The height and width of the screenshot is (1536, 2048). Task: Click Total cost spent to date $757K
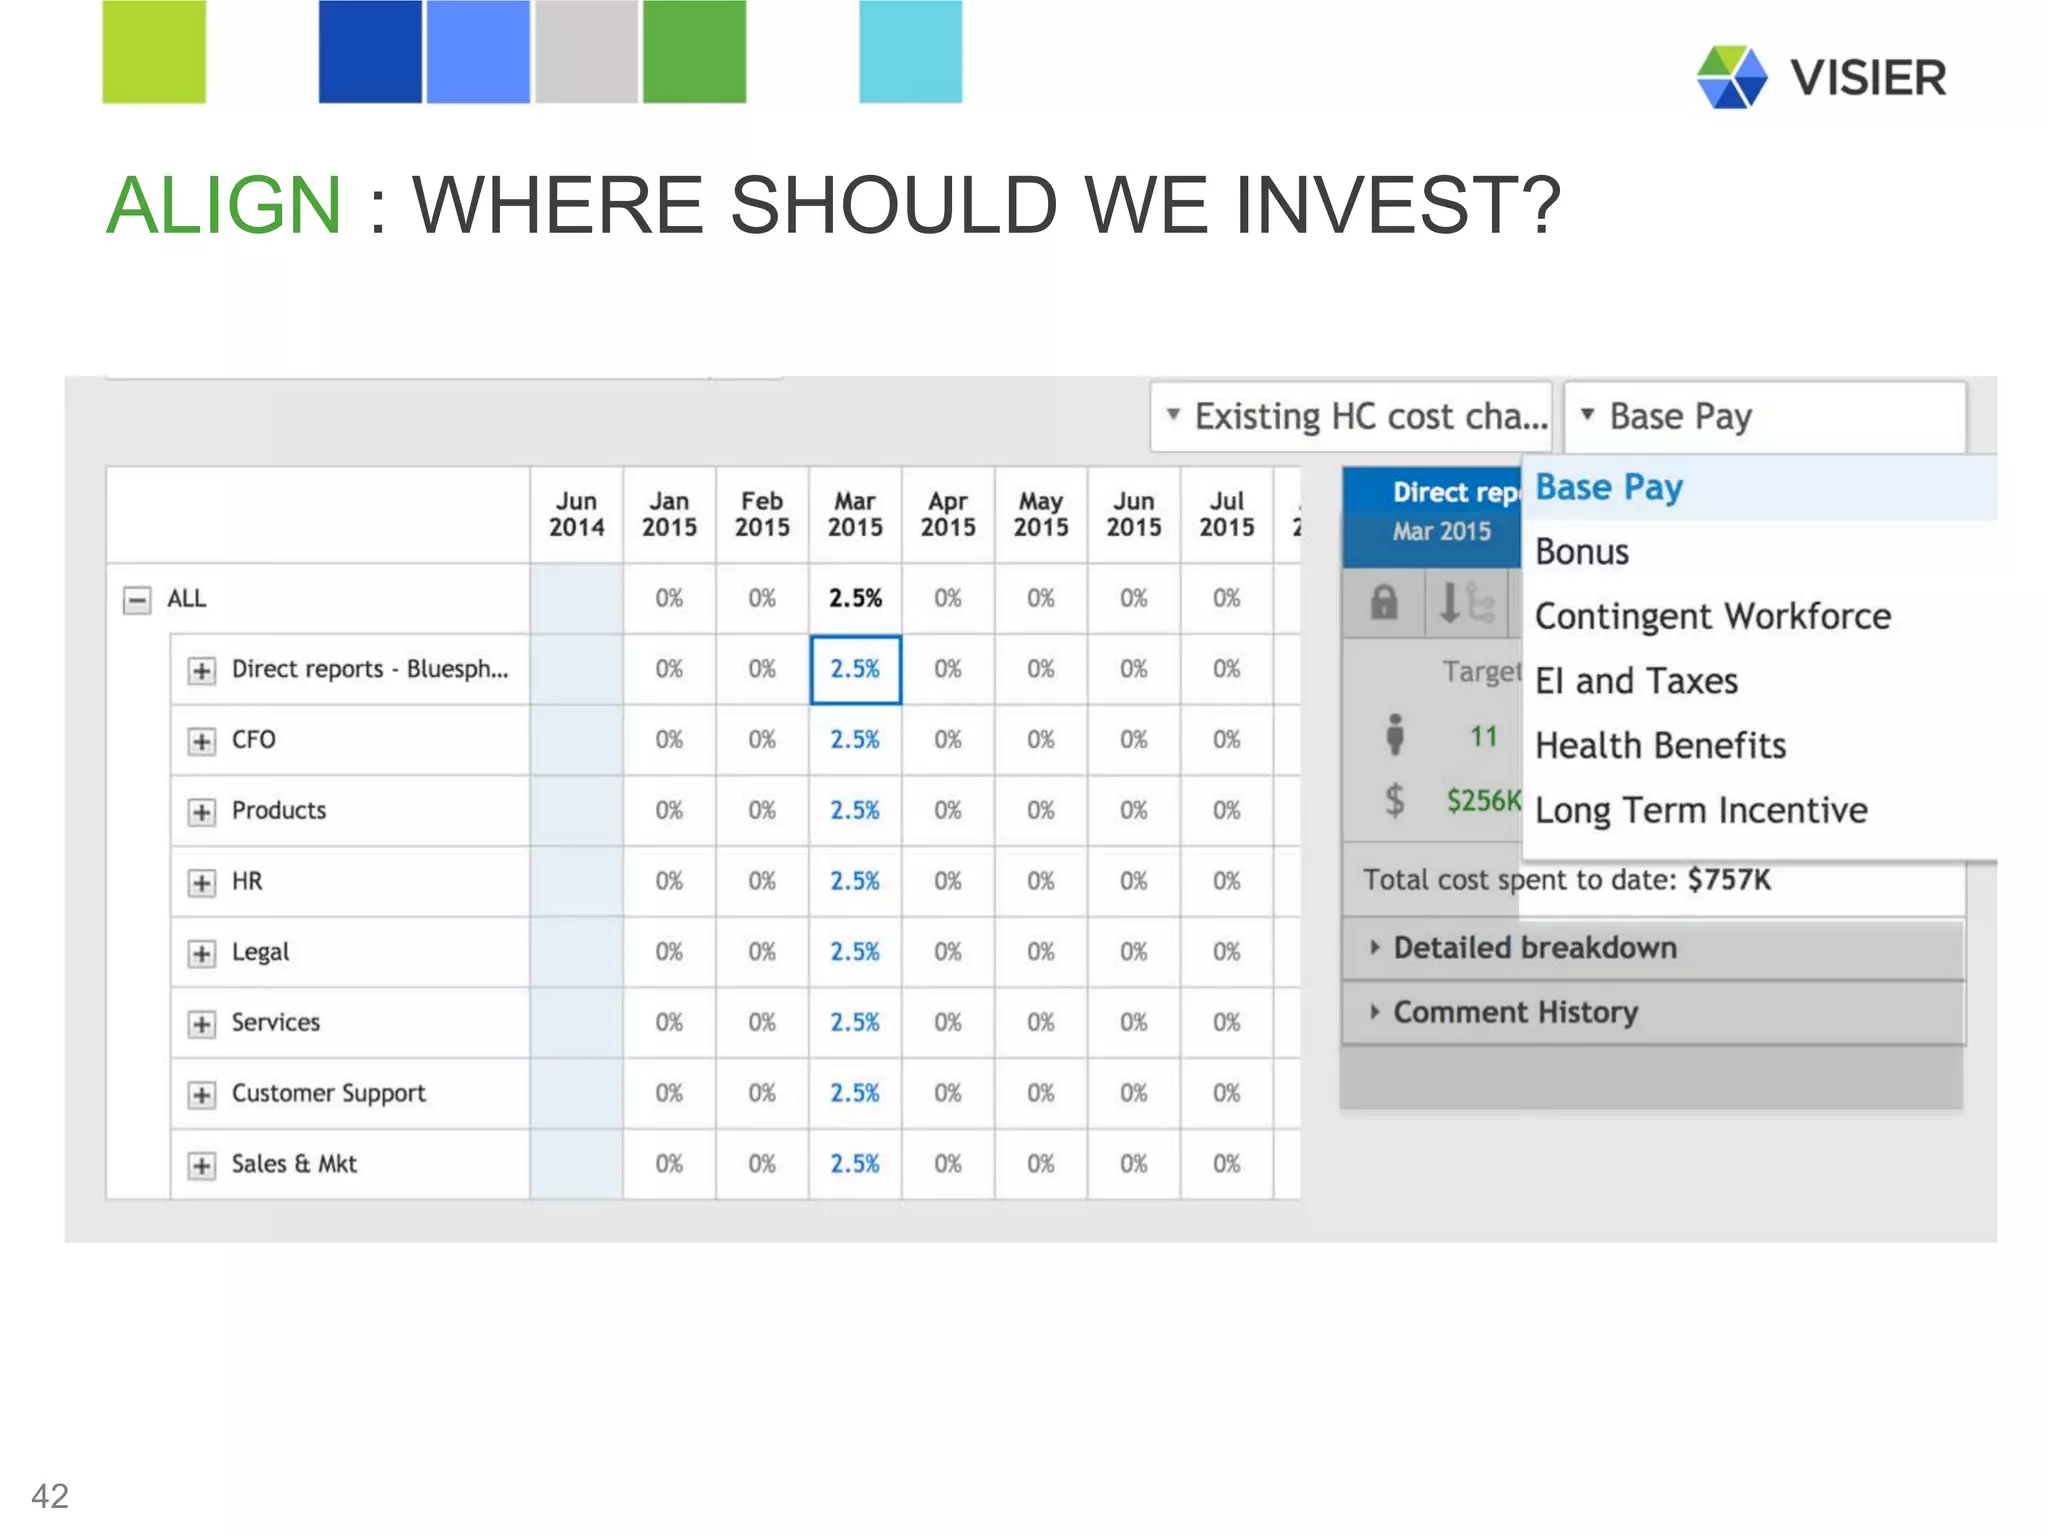point(1567,880)
